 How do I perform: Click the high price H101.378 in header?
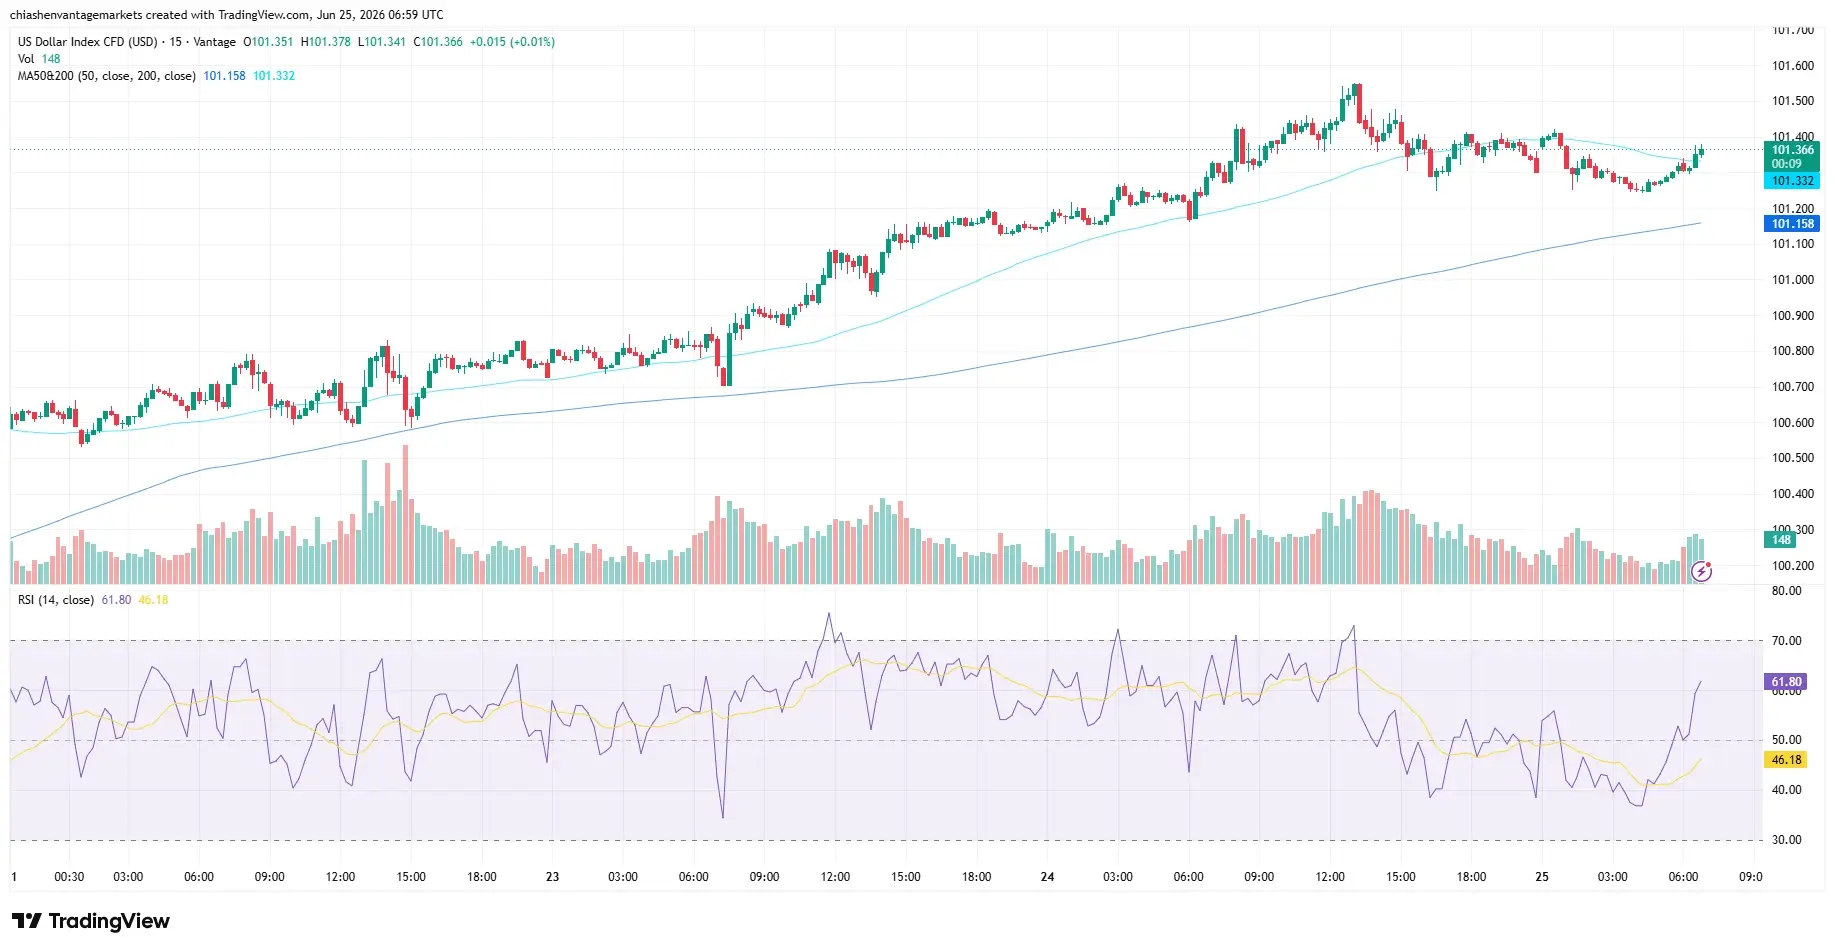[x=326, y=42]
